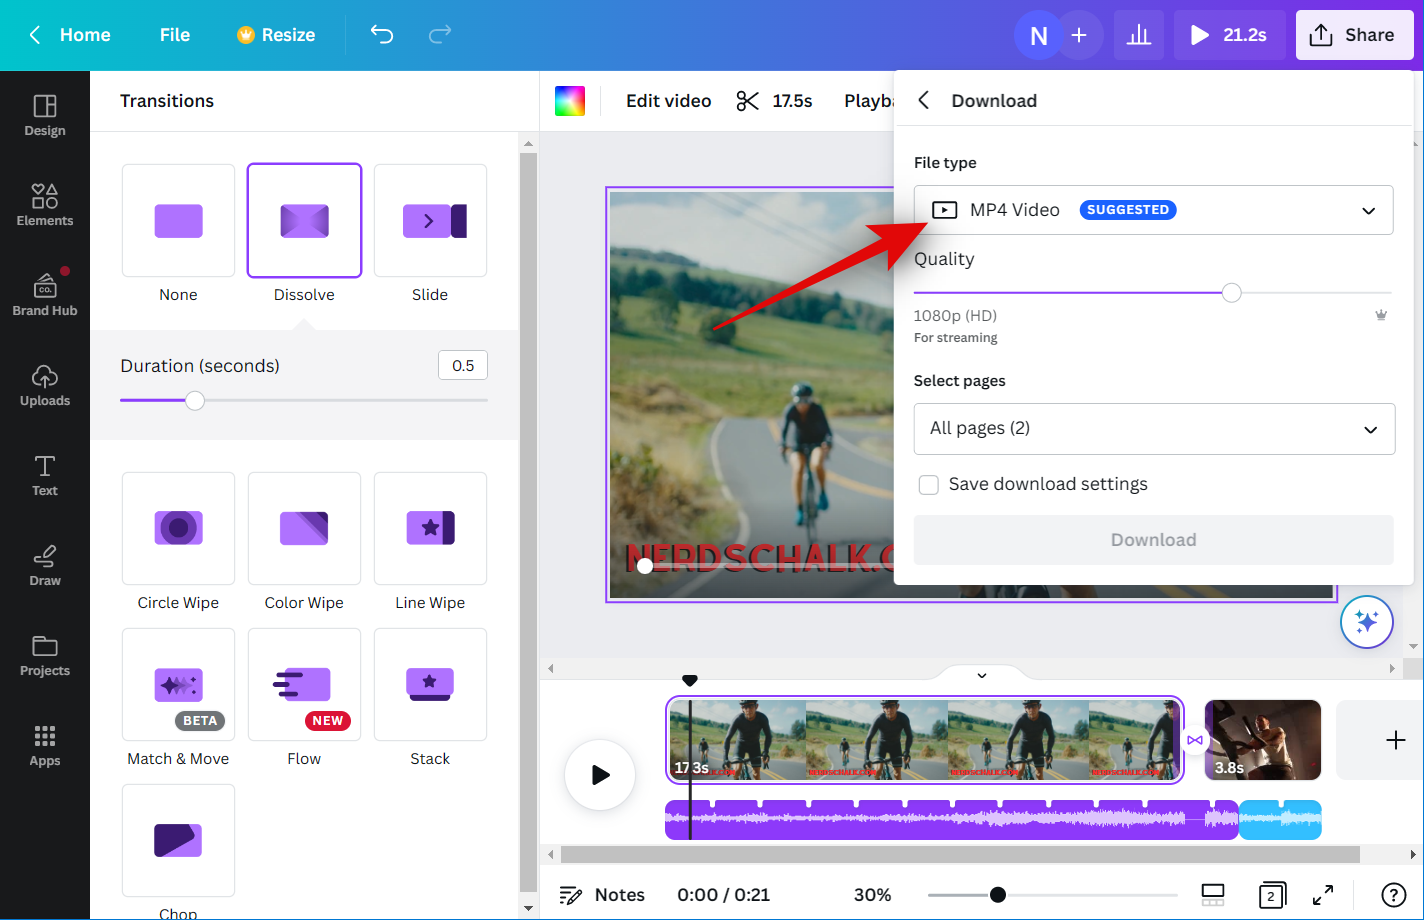1424x920 pixels.
Task: Collapse the timeline with the chevron handle
Action: point(982,675)
